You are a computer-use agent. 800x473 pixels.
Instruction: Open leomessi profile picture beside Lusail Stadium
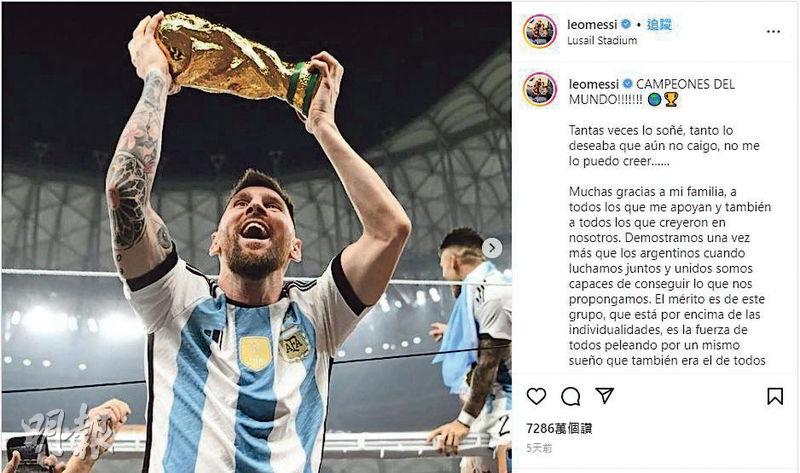click(x=540, y=30)
